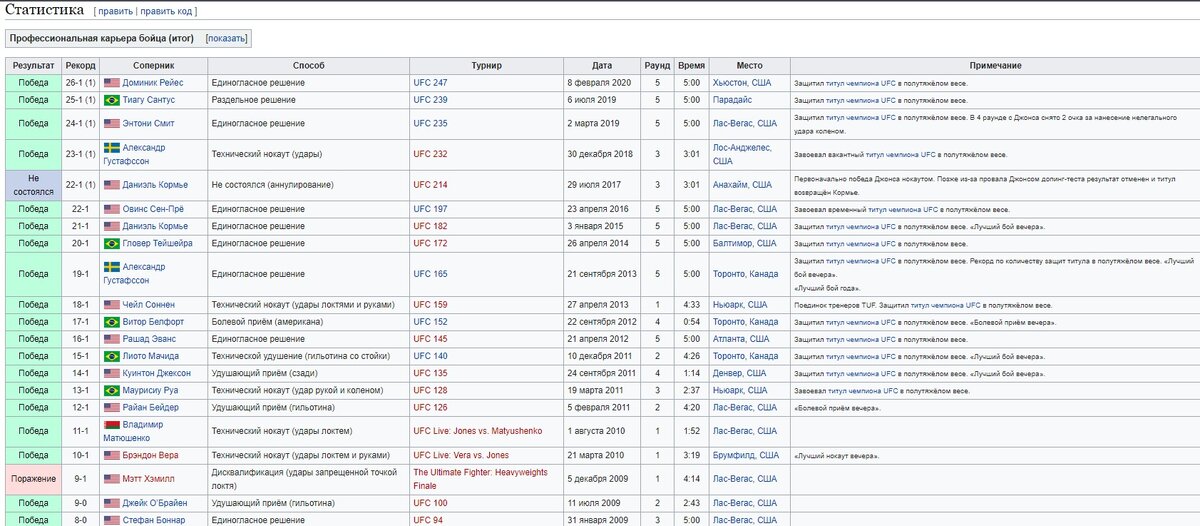The image size is (1200, 526).
Task: Click the Brazil flag beside Тиагу Сантус
Action: pos(112,101)
